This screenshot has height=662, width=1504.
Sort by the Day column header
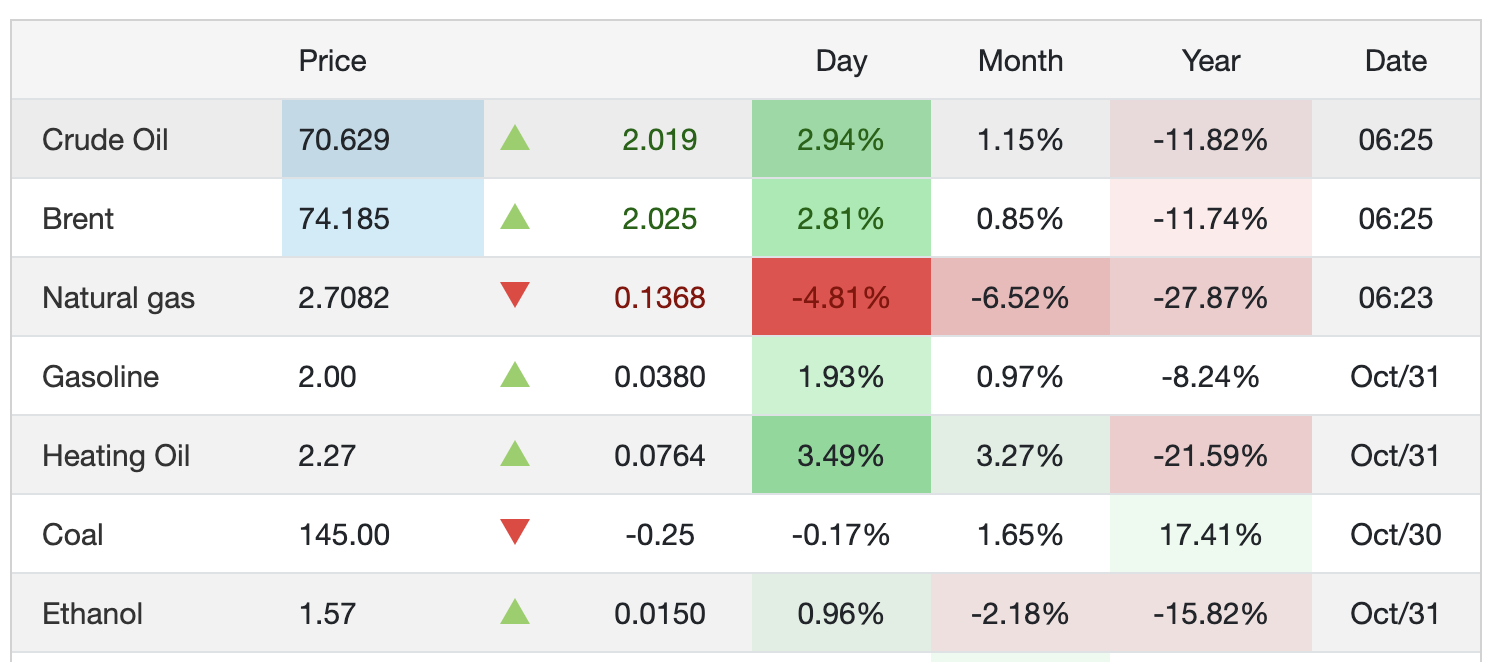tap(841, 61)
